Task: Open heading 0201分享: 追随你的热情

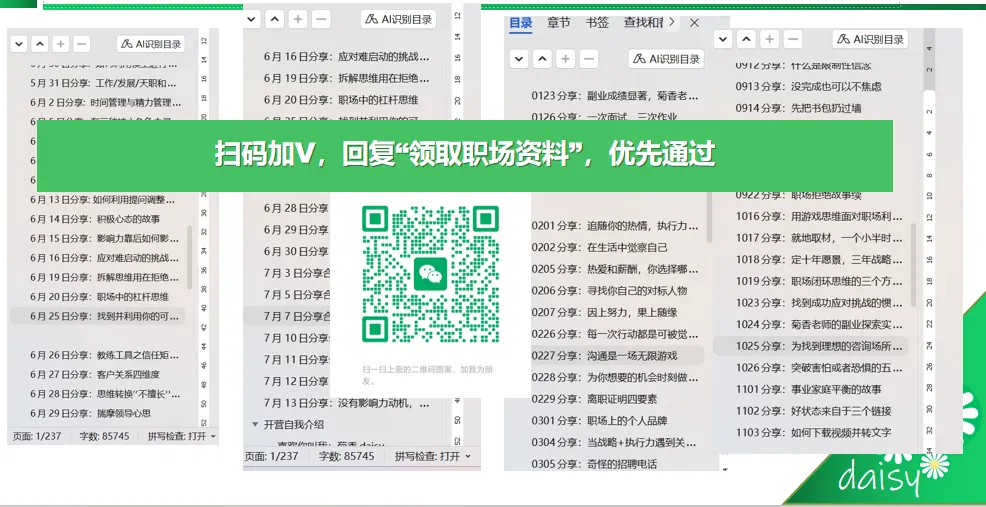Action: [615, 226]
